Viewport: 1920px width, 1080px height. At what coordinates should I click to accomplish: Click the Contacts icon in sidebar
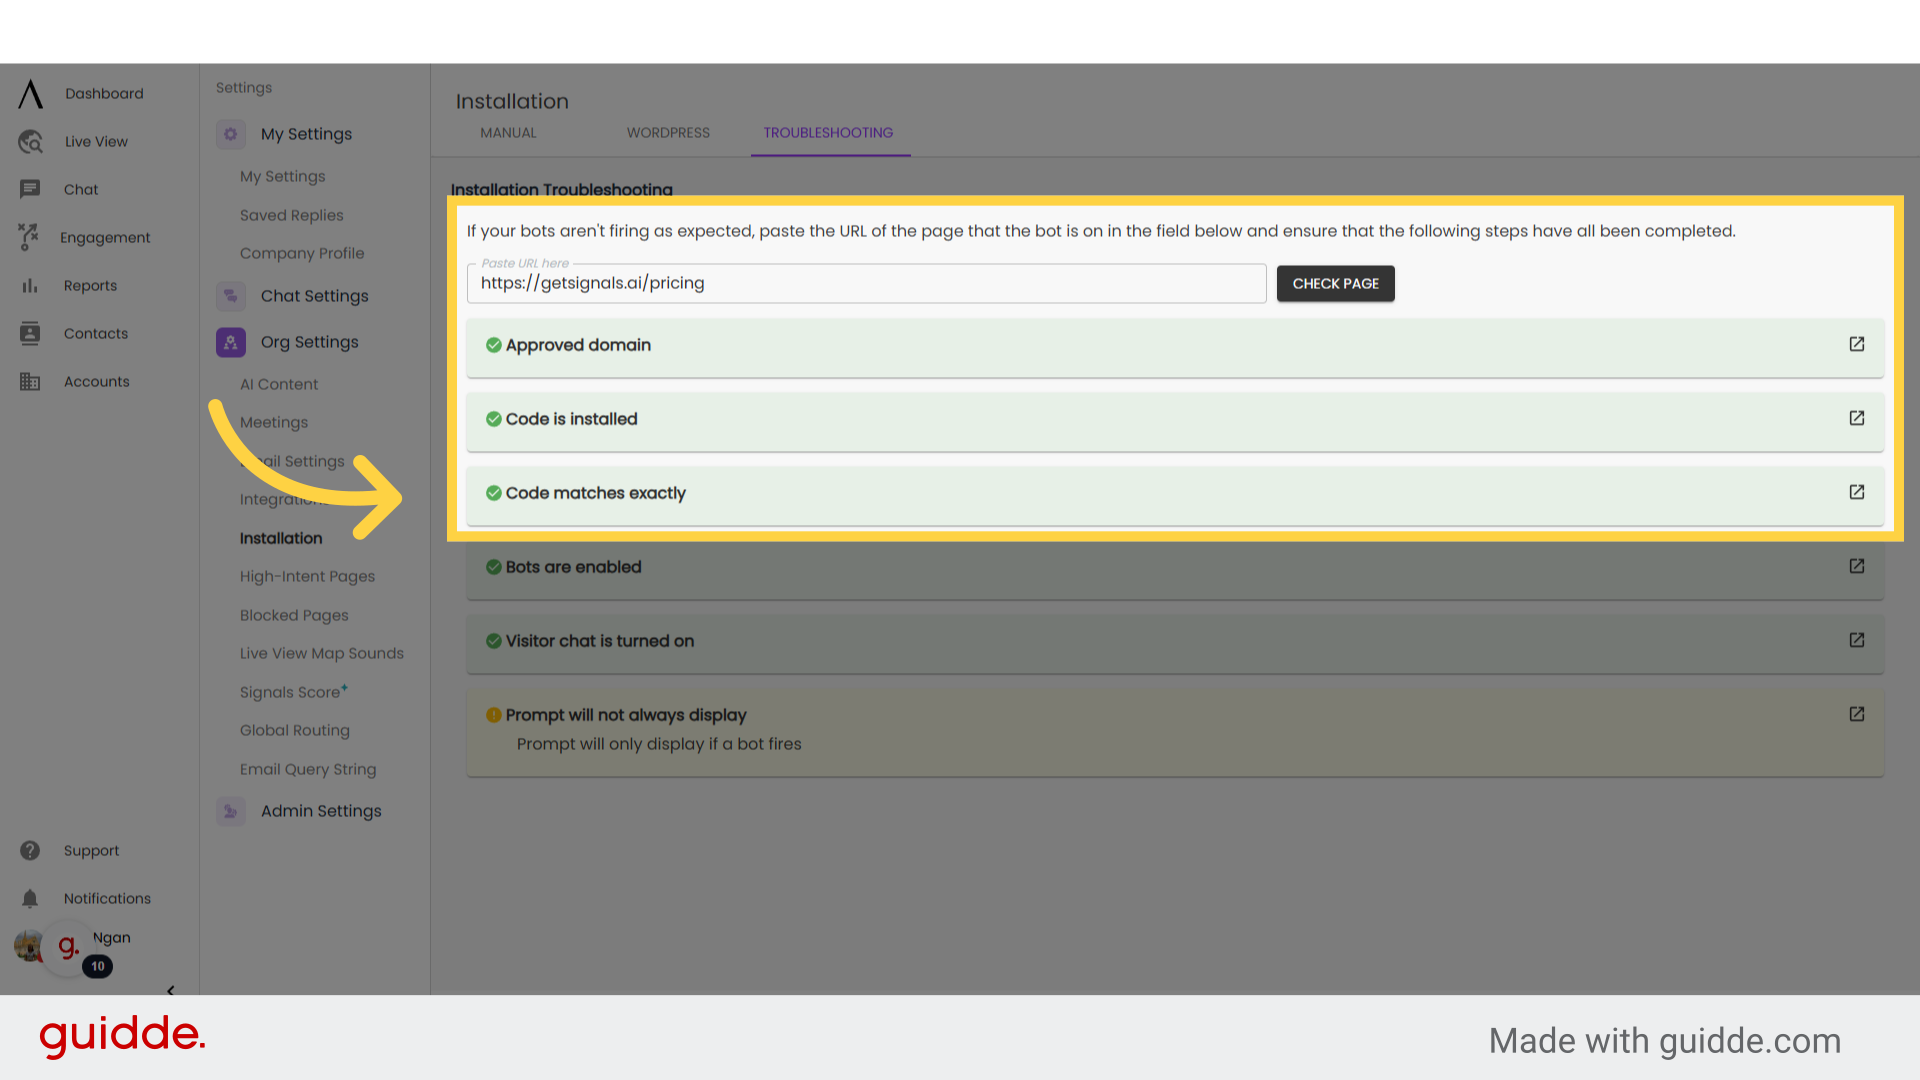pyautogui.click(x=30, y=334)
